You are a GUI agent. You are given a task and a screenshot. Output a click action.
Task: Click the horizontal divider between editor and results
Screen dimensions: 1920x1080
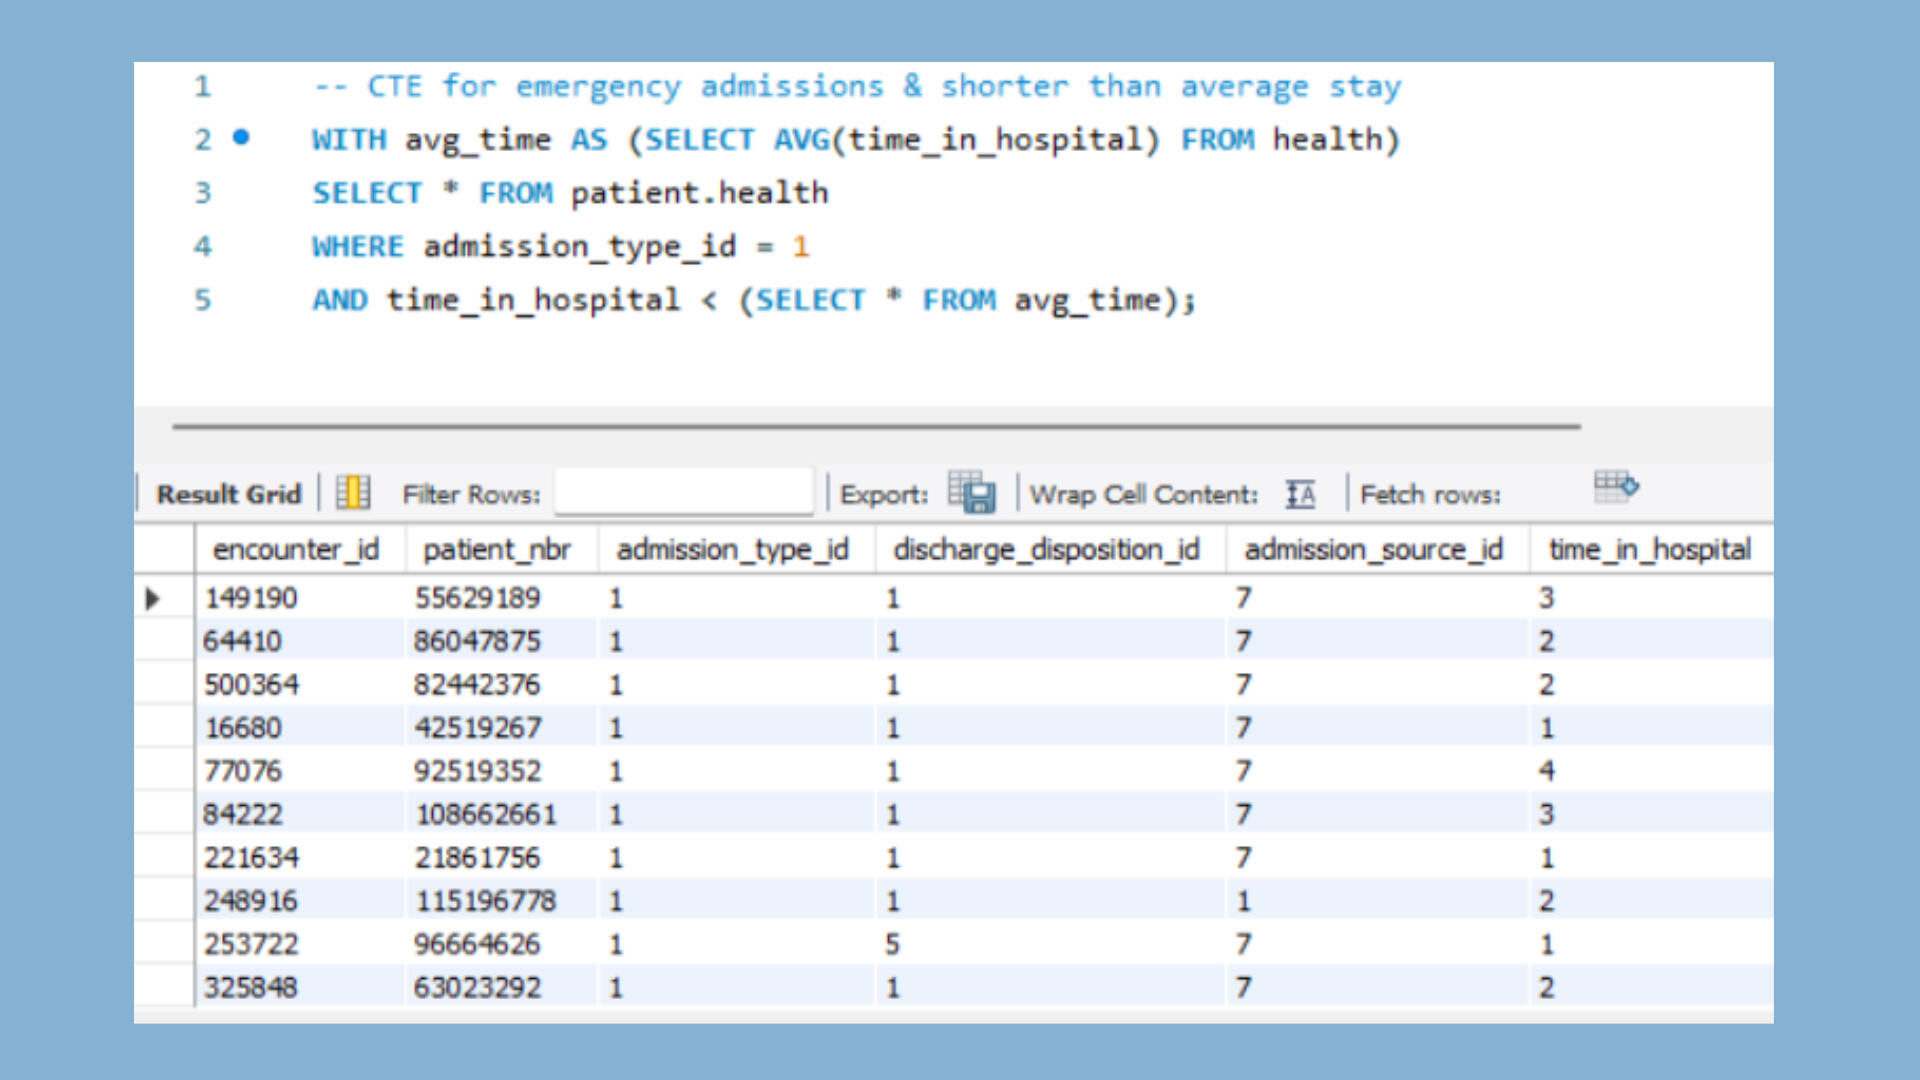point(876,426)
